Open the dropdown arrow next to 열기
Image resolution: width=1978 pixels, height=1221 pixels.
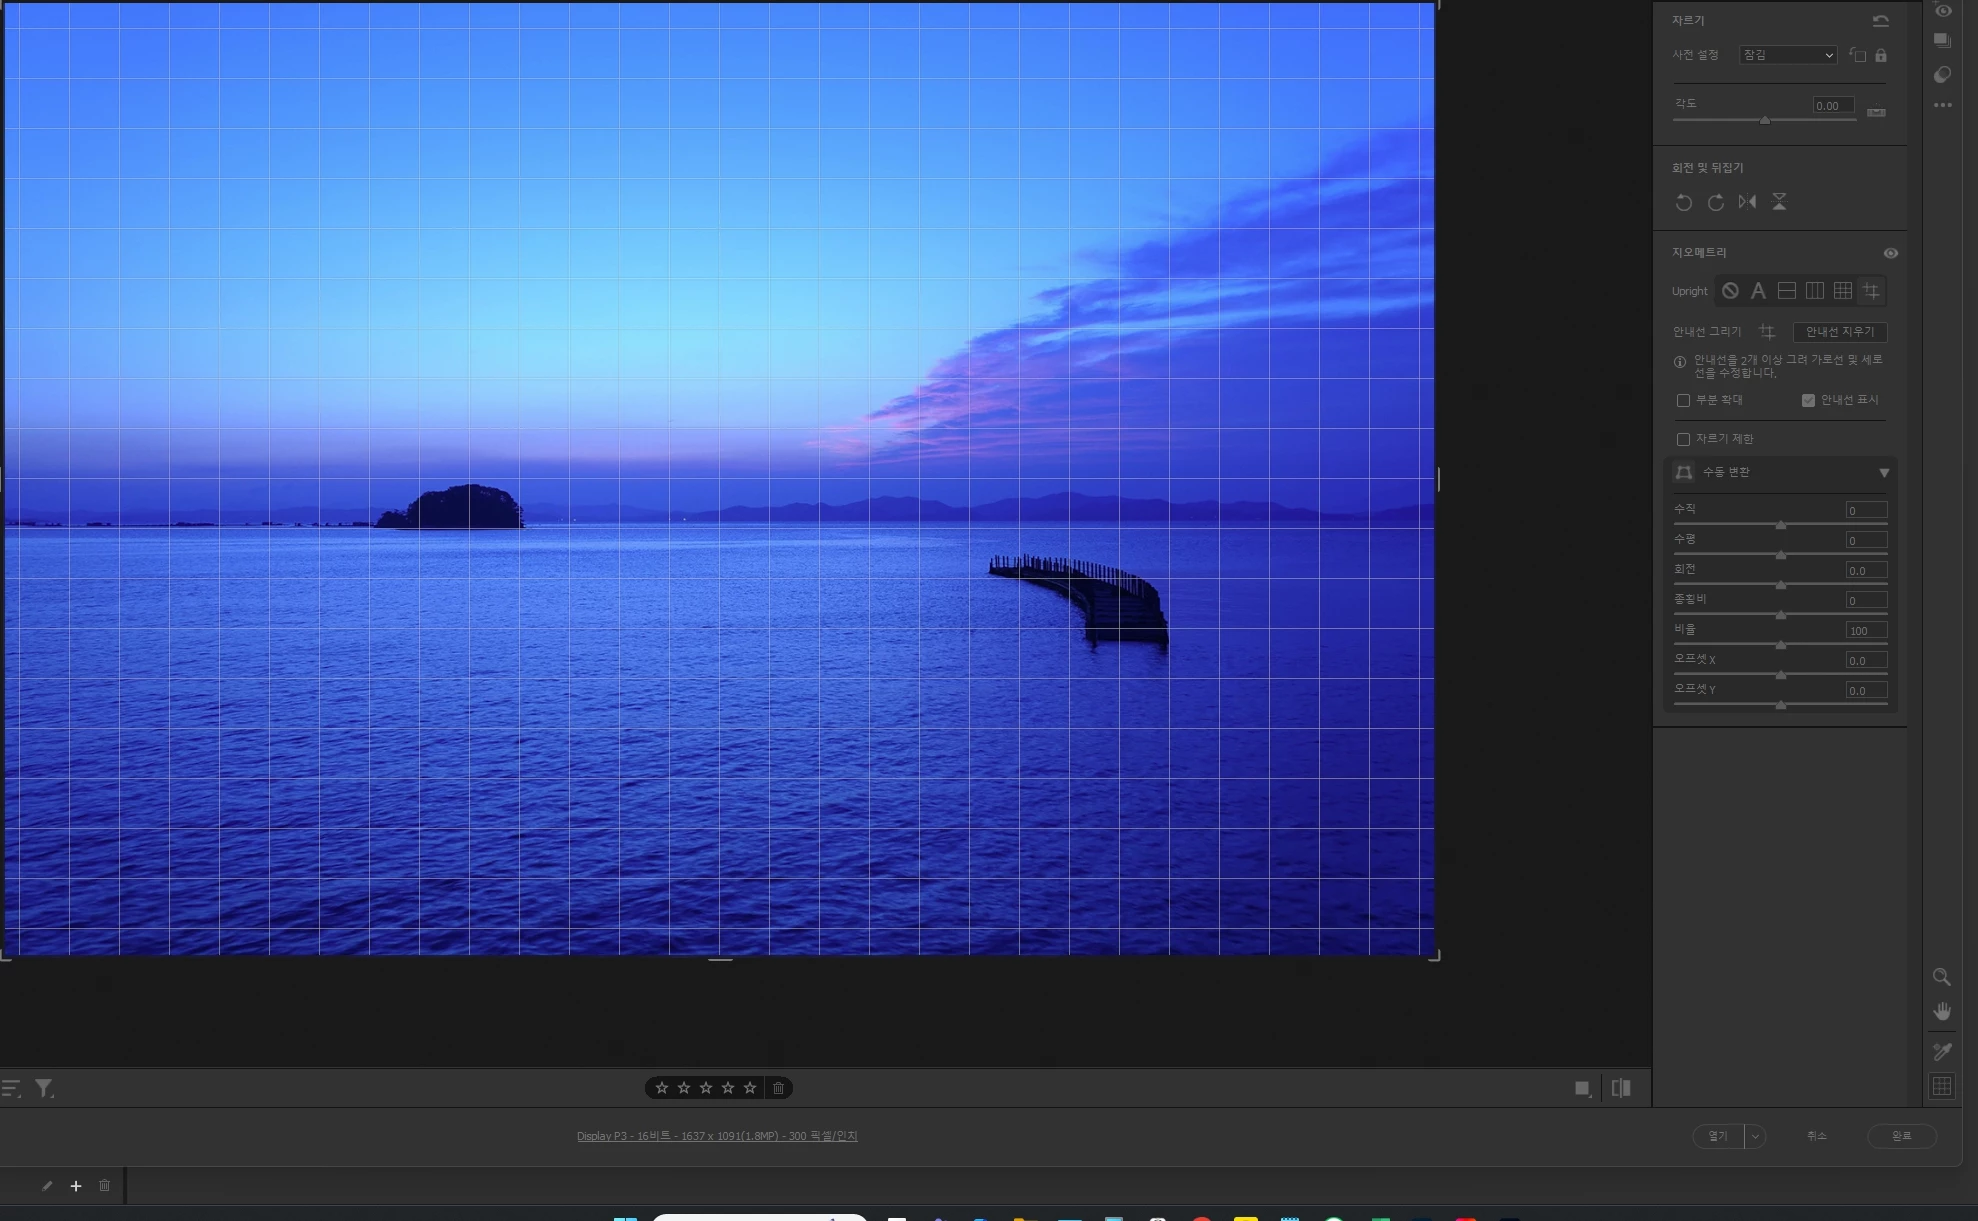tap(1755, 1136)
